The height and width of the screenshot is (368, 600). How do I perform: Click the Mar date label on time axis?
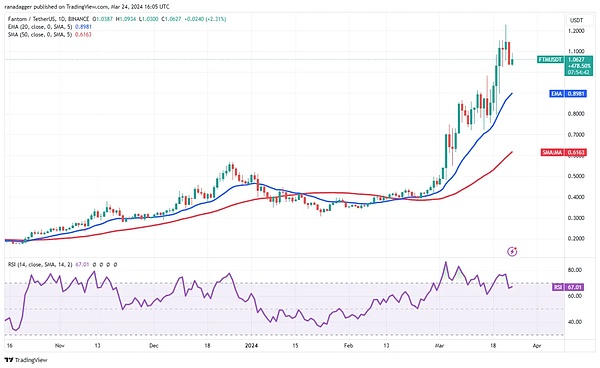click(439, 346)
